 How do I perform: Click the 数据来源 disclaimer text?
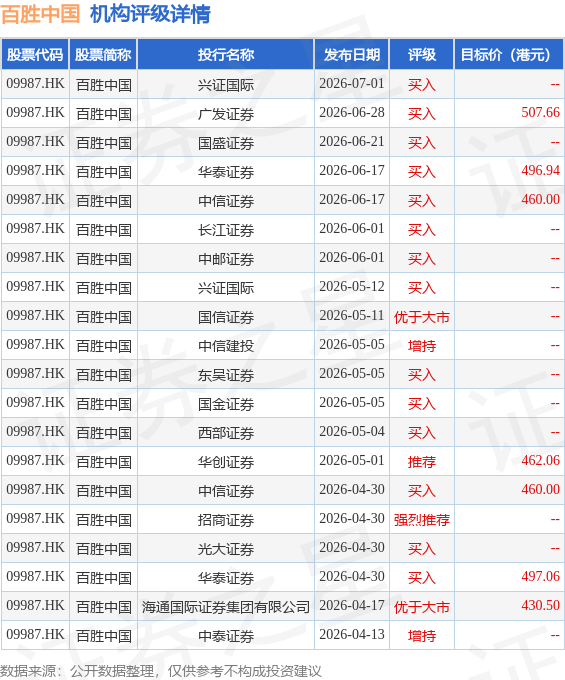coord(160,671)
